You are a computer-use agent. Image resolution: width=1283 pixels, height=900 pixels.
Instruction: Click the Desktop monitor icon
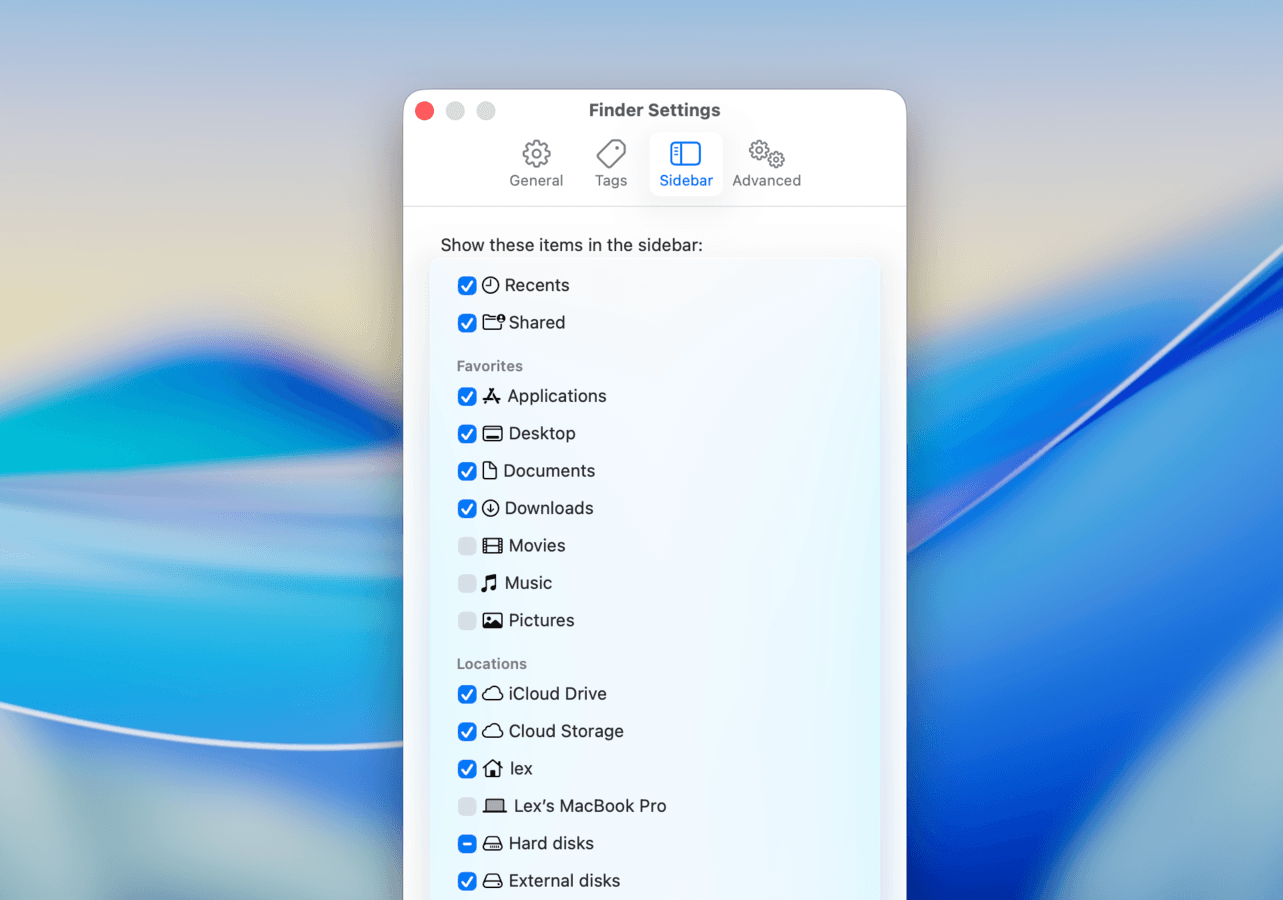[491, 433]
